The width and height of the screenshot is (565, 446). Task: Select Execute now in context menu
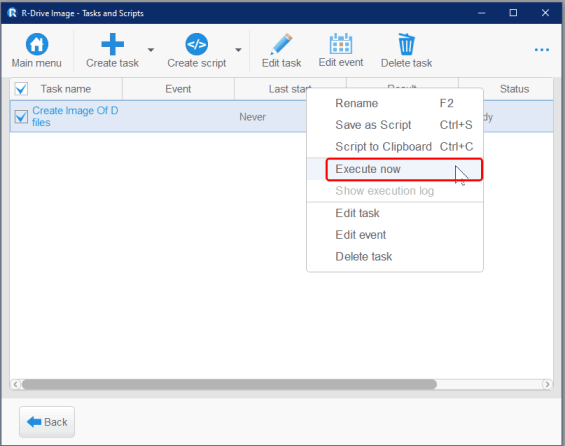[x=395, y=169]
